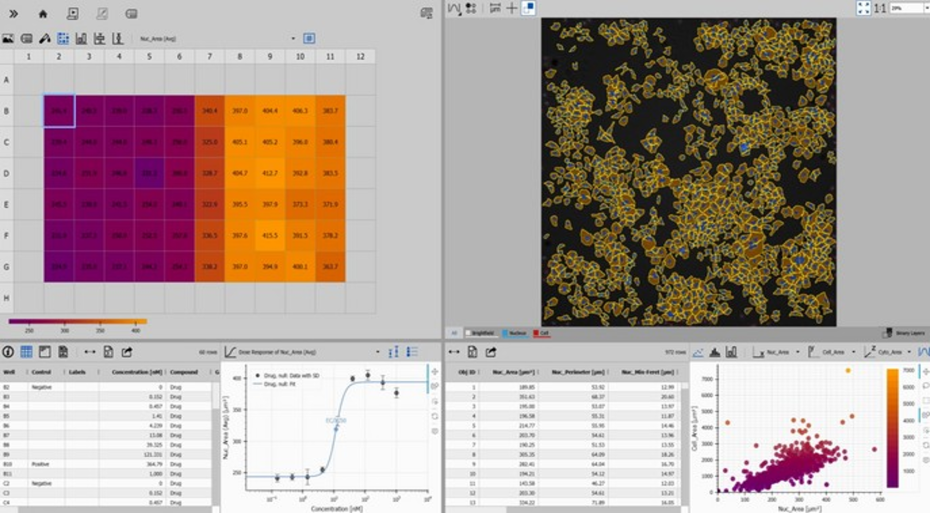Export objects table to file
Screen dimensions: 930x513
472,352
